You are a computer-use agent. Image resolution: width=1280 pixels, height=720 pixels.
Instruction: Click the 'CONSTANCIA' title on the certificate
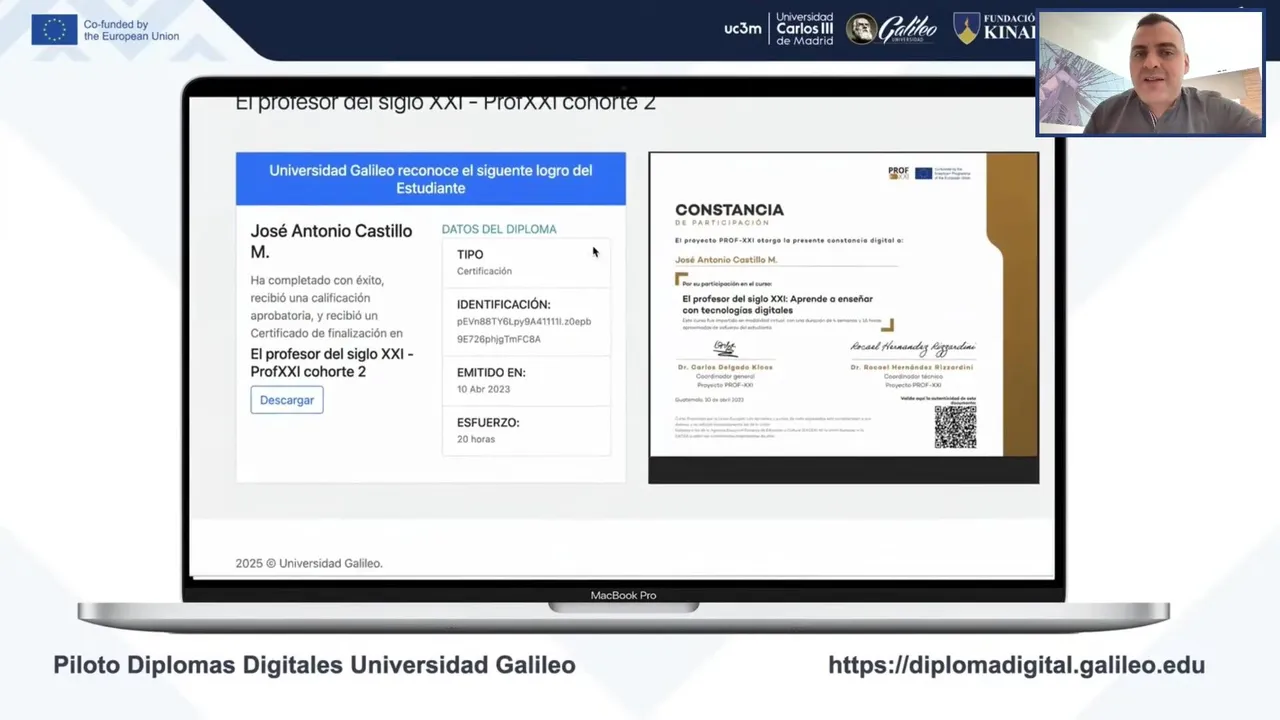pos(729,210)
